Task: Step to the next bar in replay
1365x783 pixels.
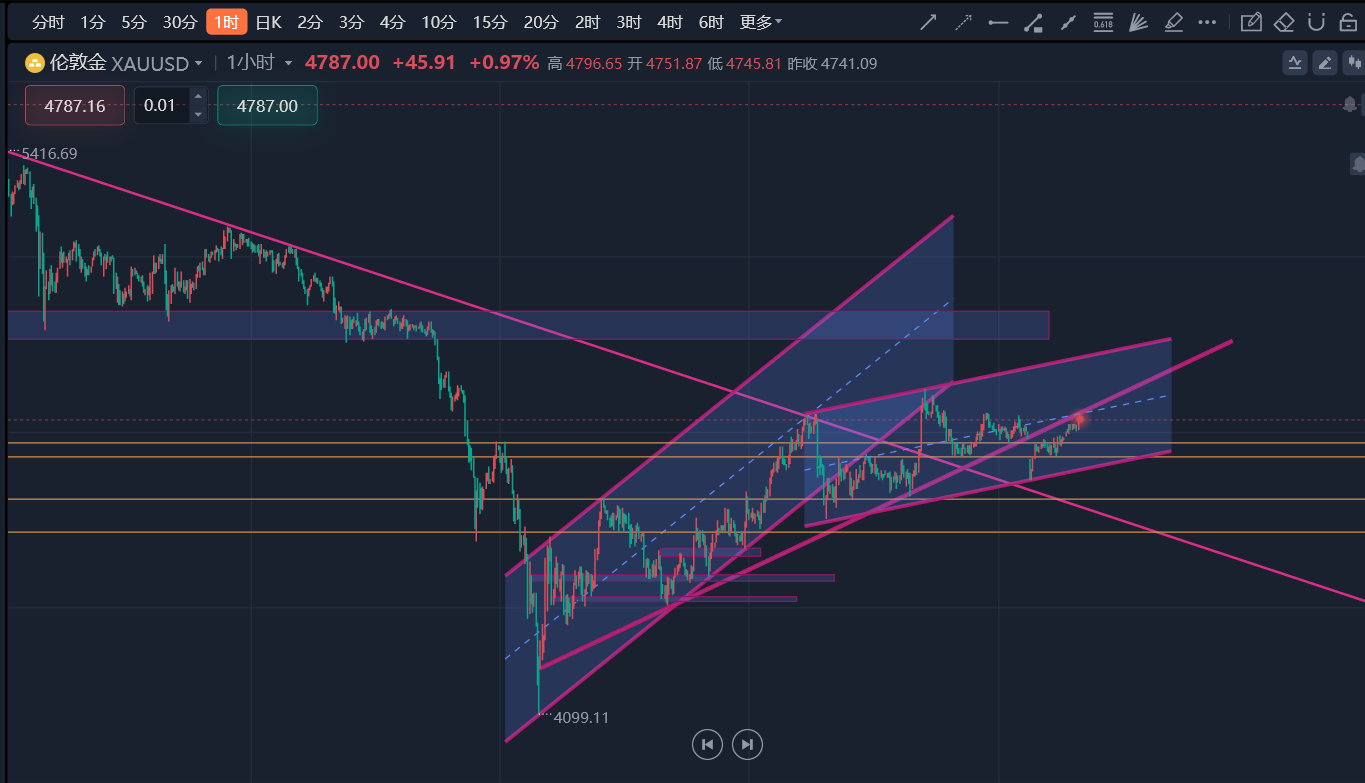Action: coord(747,744)
